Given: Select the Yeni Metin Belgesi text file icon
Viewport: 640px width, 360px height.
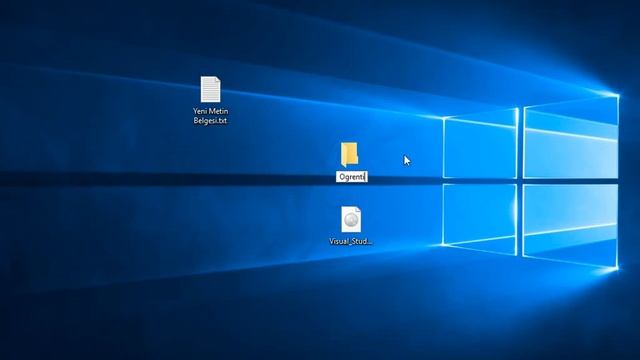Looking at the screenshot, I should point(211,89).
